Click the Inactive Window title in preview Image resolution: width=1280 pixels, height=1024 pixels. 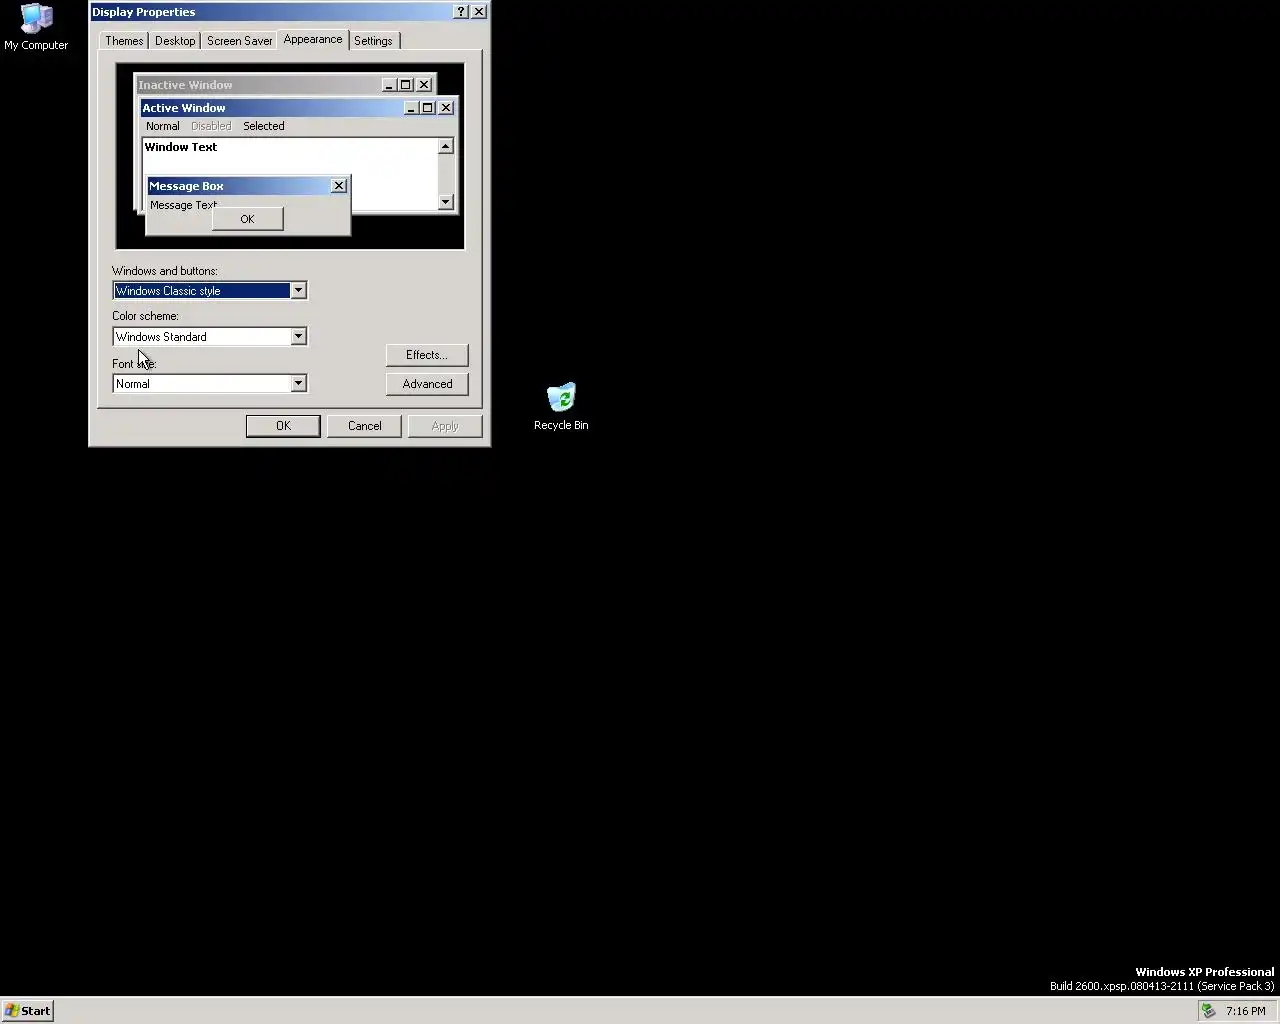pyautogui.click(x=185, y=85)
